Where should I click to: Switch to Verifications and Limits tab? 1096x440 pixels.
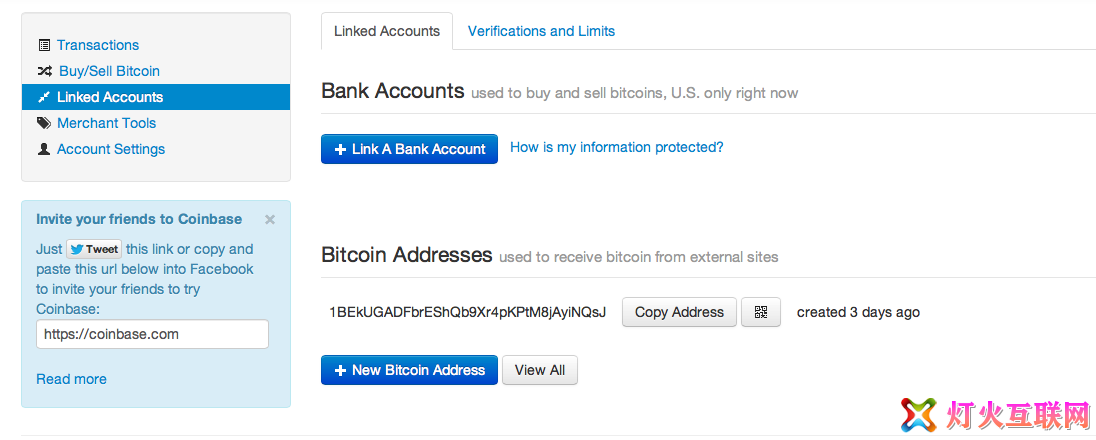click(x=541, y=31)
